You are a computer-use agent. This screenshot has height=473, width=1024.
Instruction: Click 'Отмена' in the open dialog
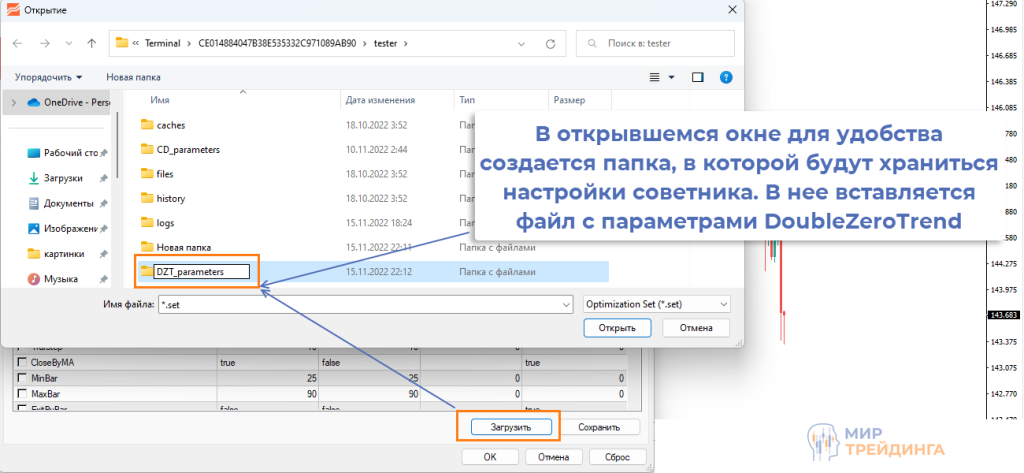(696, 328)
